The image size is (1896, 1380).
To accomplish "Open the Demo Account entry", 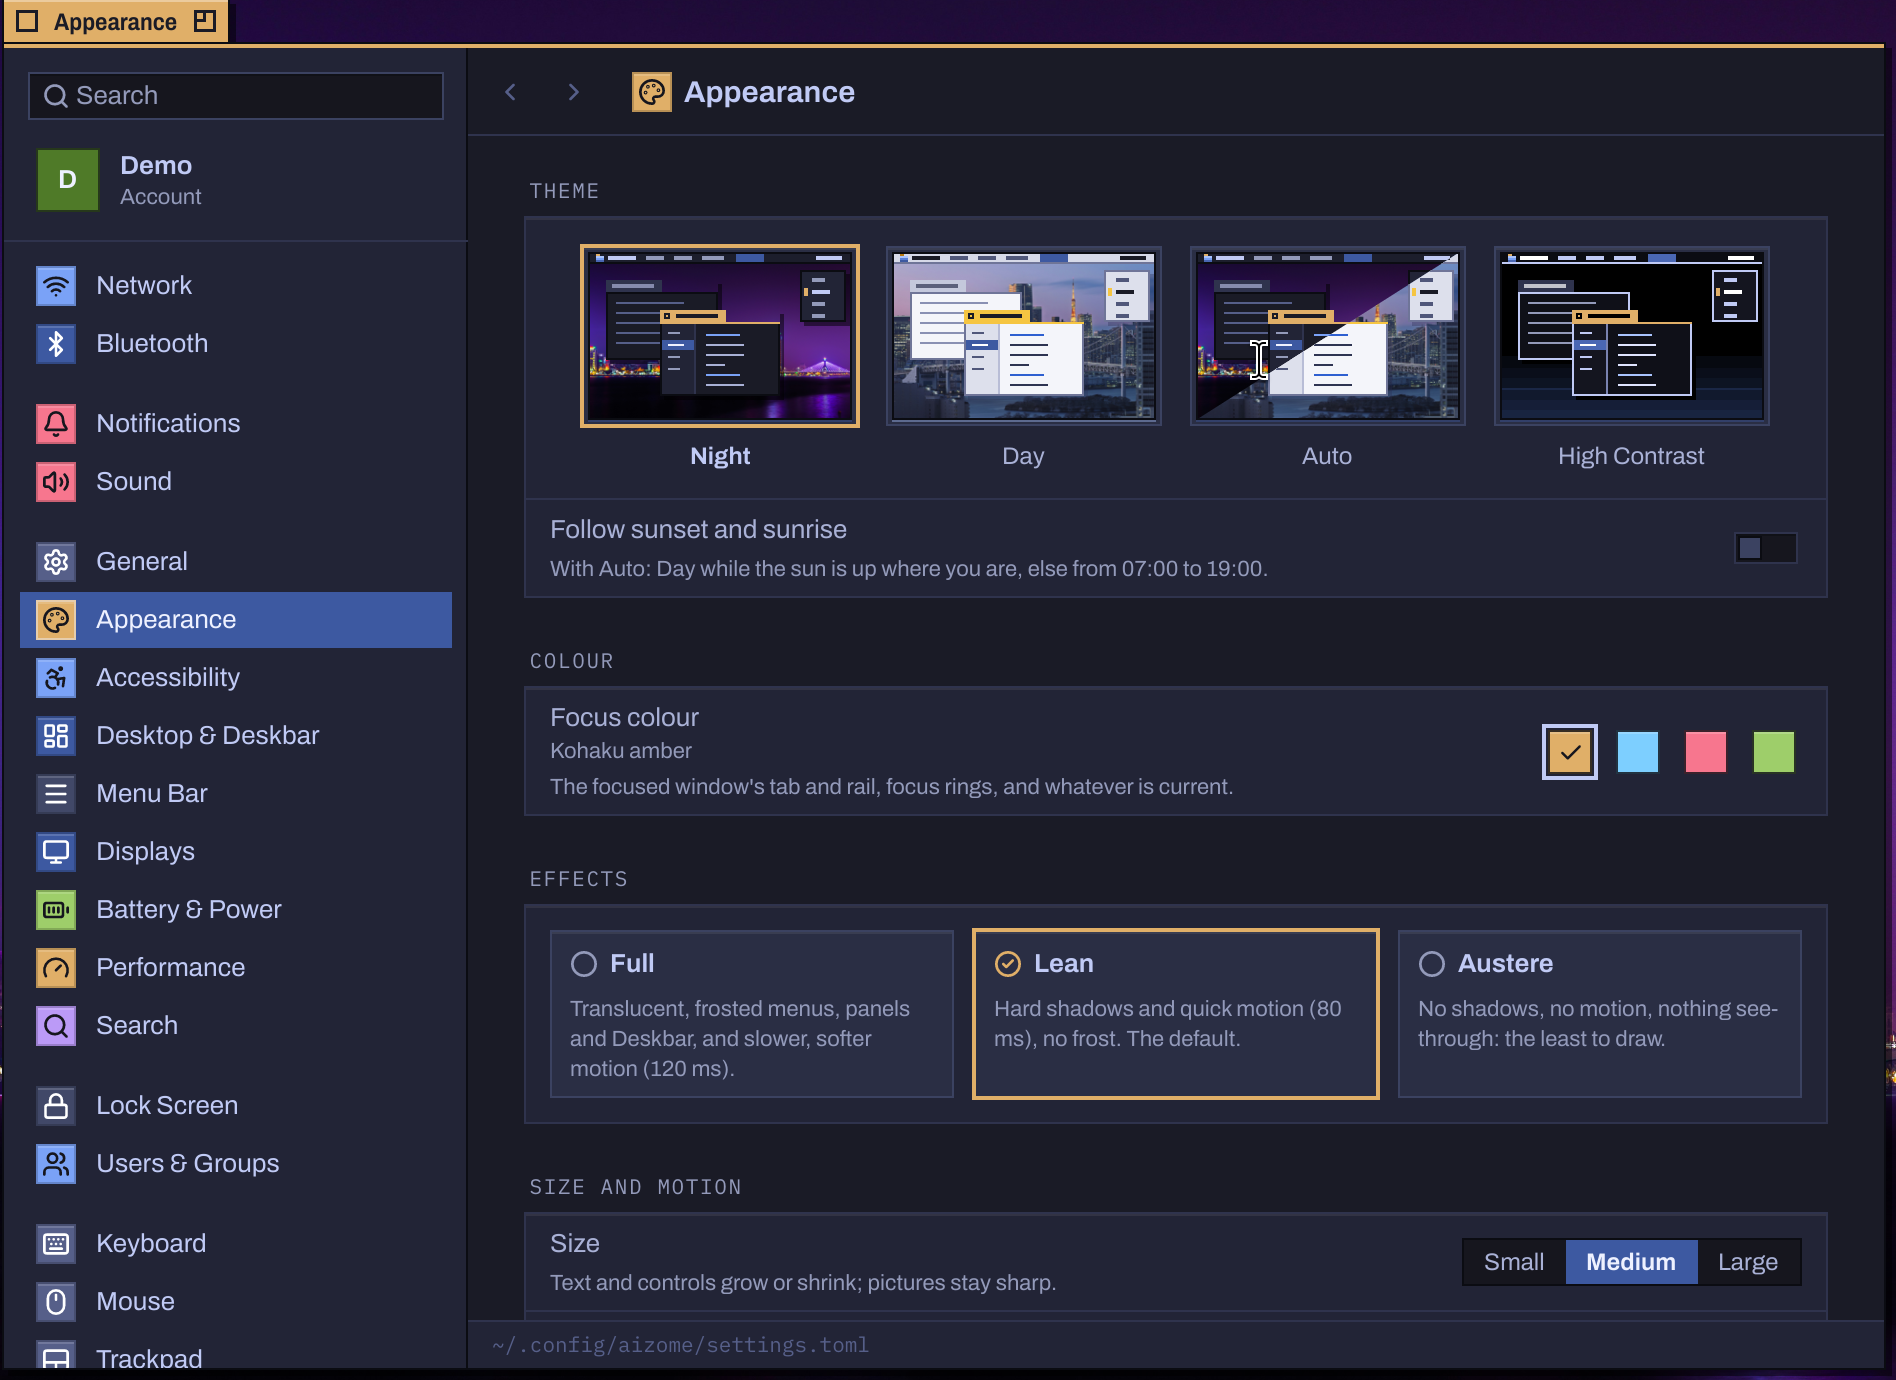I will [236, 180].
